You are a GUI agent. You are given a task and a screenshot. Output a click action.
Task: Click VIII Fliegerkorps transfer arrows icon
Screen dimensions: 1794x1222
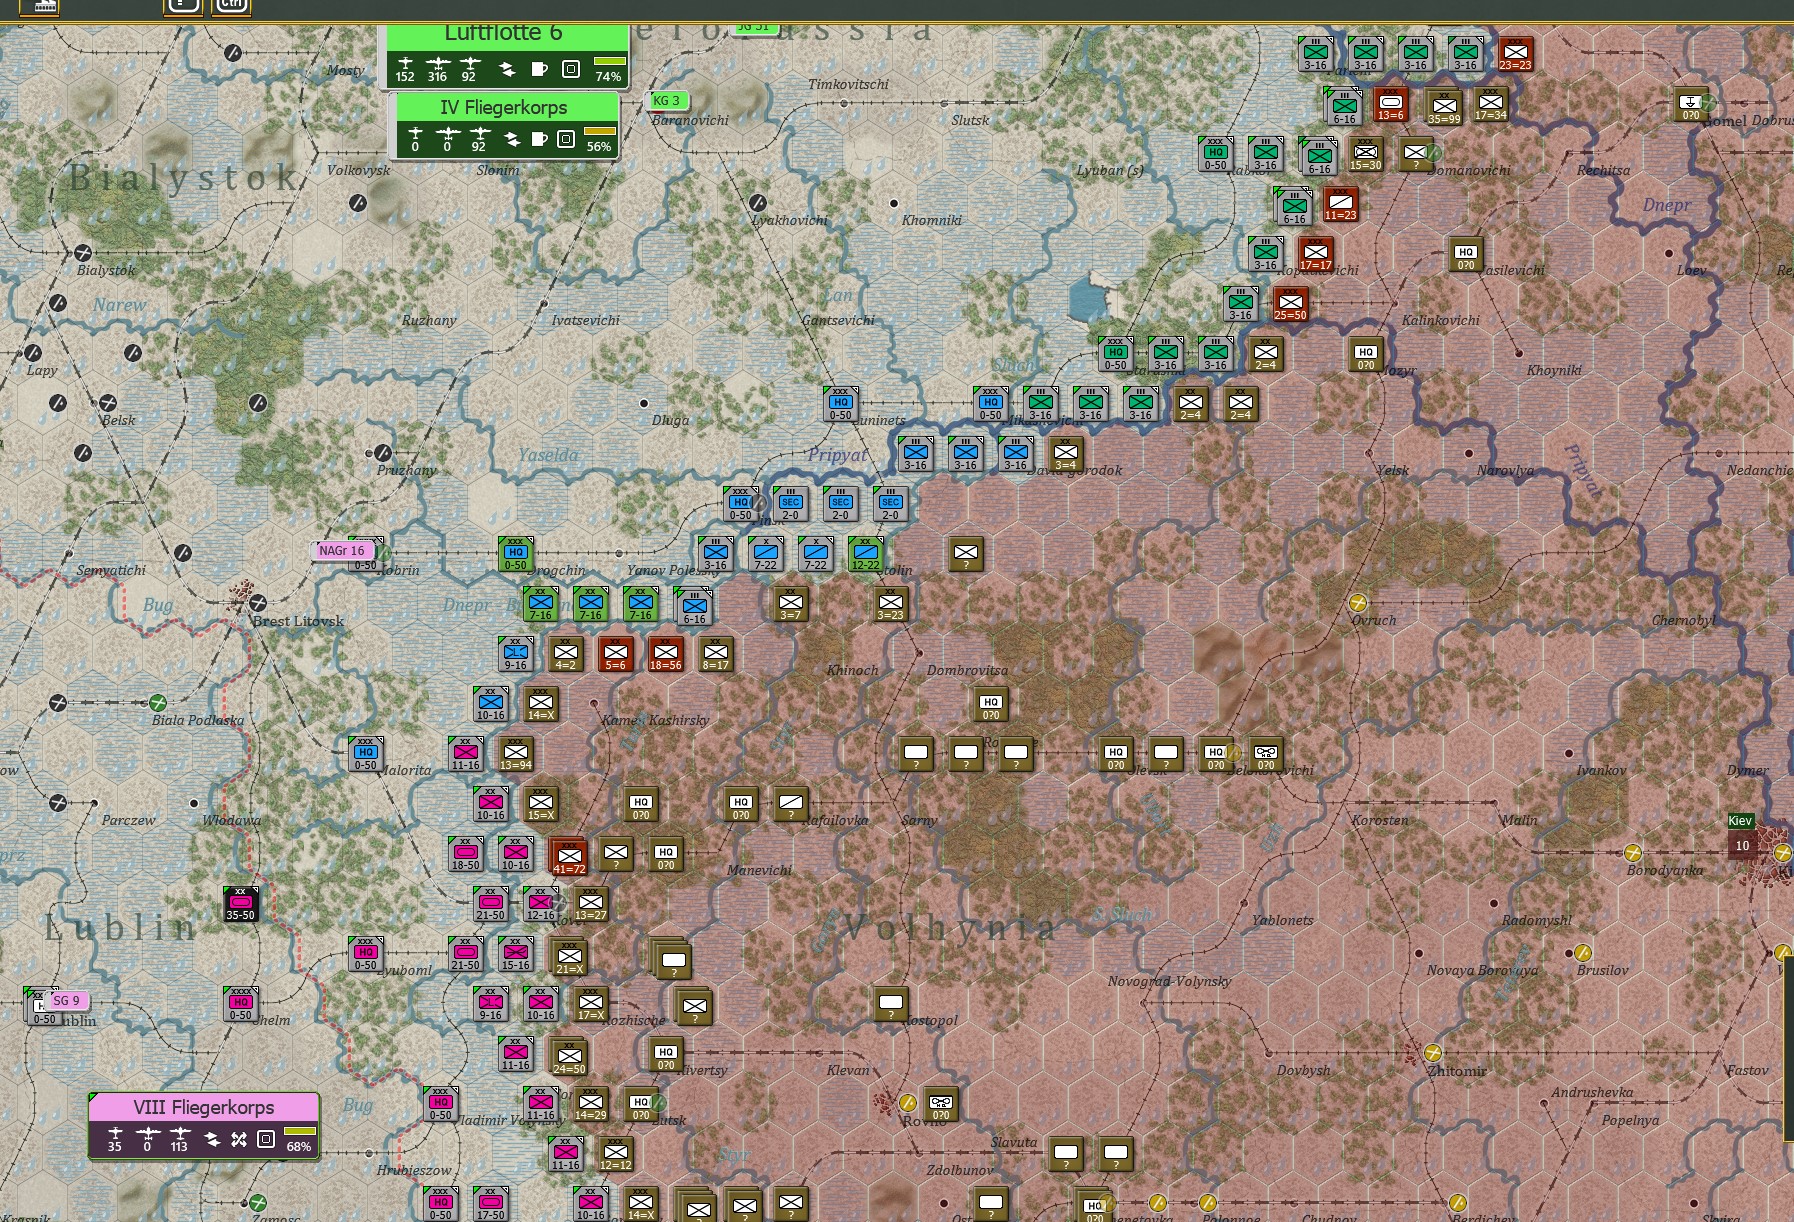211,1139
